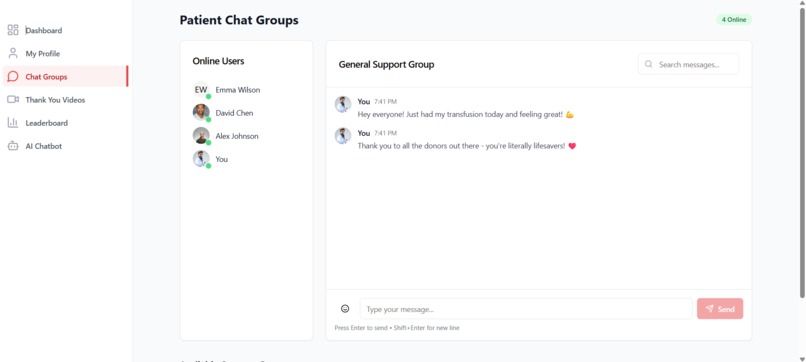Click the My Profile person icon
The height and width of the screenshot is (362, 806).
pos(13,53)
